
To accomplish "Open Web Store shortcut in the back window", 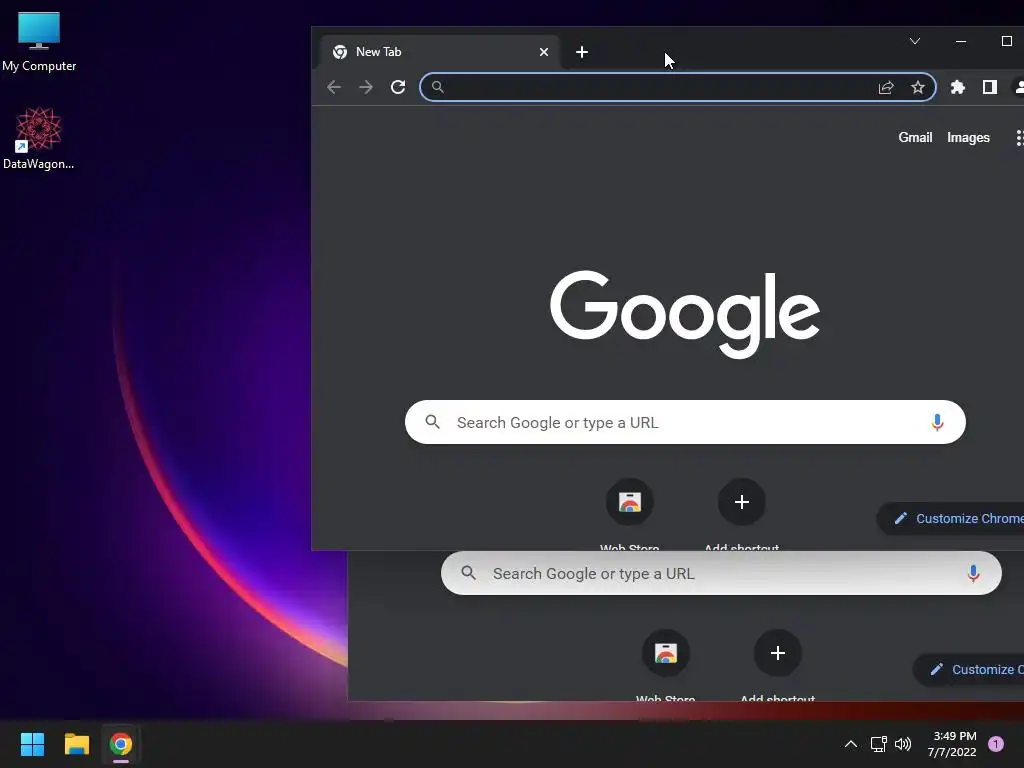I will 665,653.
